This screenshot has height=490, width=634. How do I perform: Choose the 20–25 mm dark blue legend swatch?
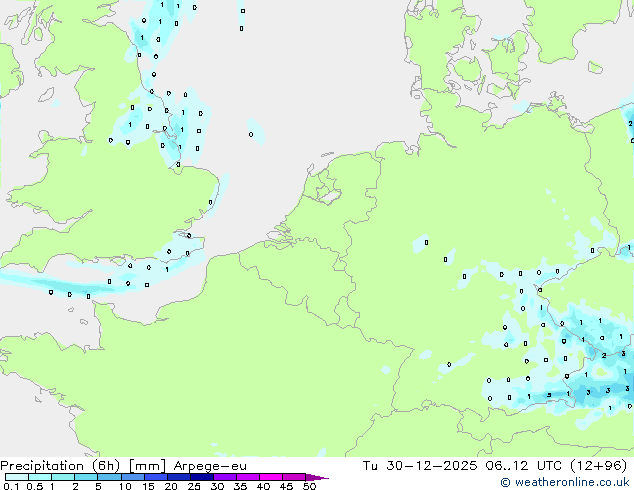(x=178, y=477)
